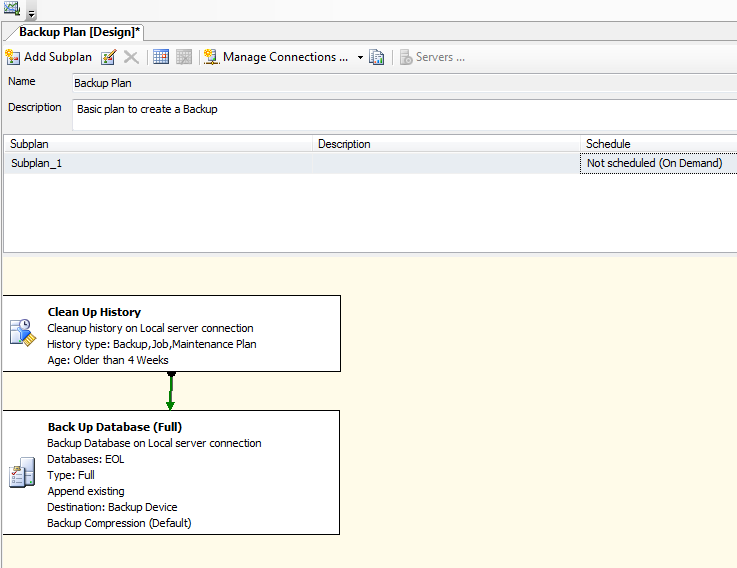
Task: Click the Remove Schedule grayed calendar icon
Action: [x=184, y=57]
